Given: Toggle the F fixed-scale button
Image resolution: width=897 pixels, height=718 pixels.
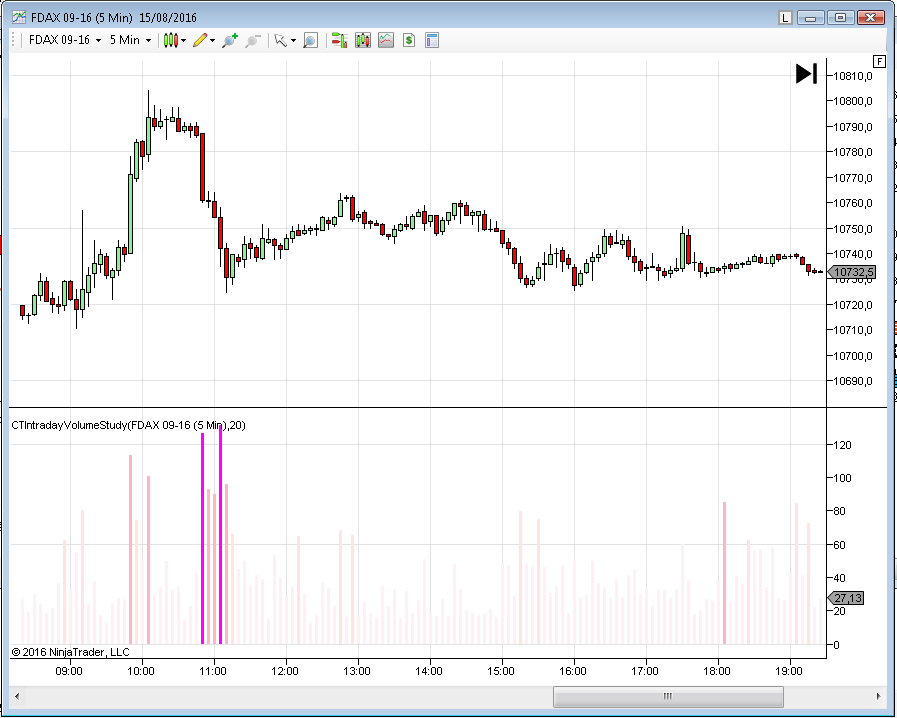Looking at the screenshot, I should click(878, 61).
